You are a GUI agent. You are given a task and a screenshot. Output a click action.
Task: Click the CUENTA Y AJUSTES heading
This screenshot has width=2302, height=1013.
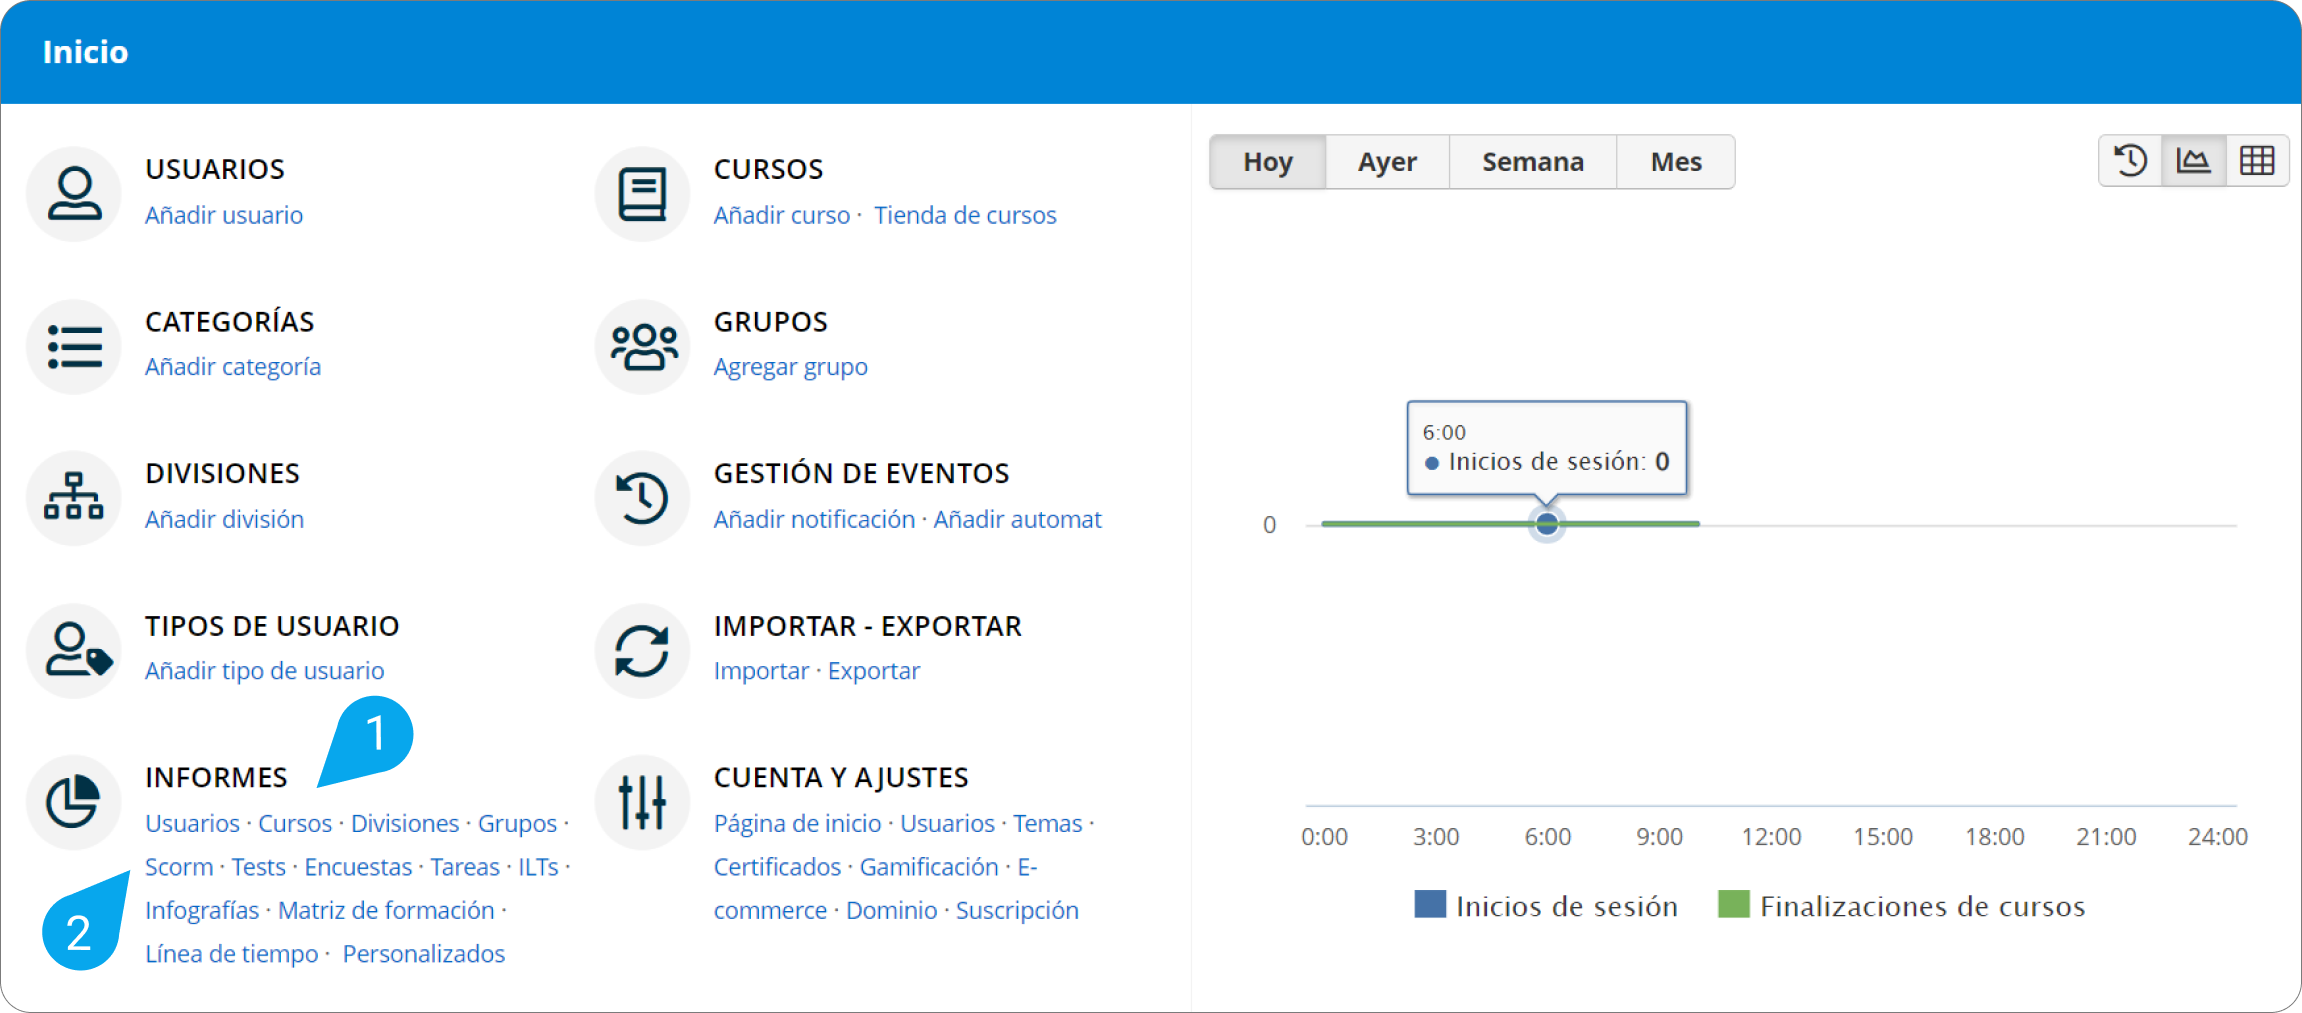point(841,777)
